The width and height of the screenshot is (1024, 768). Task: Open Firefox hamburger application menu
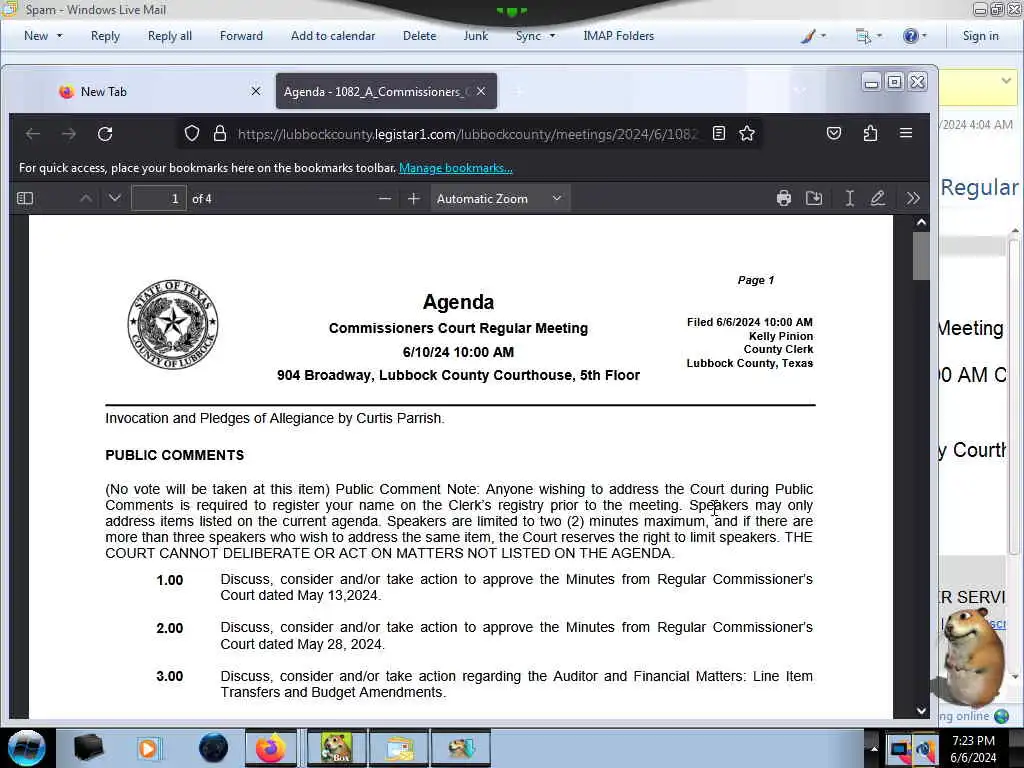tap(906, 133)
